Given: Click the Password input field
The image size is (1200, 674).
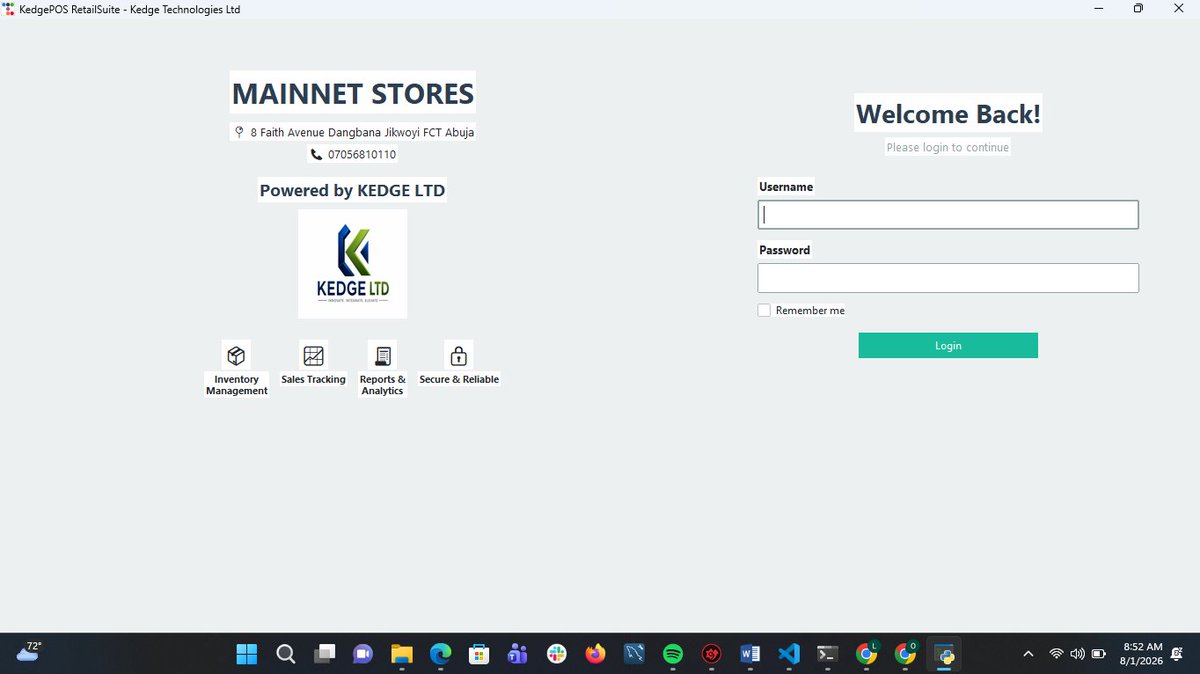Looking at the screenshot, I should [948, 278].
